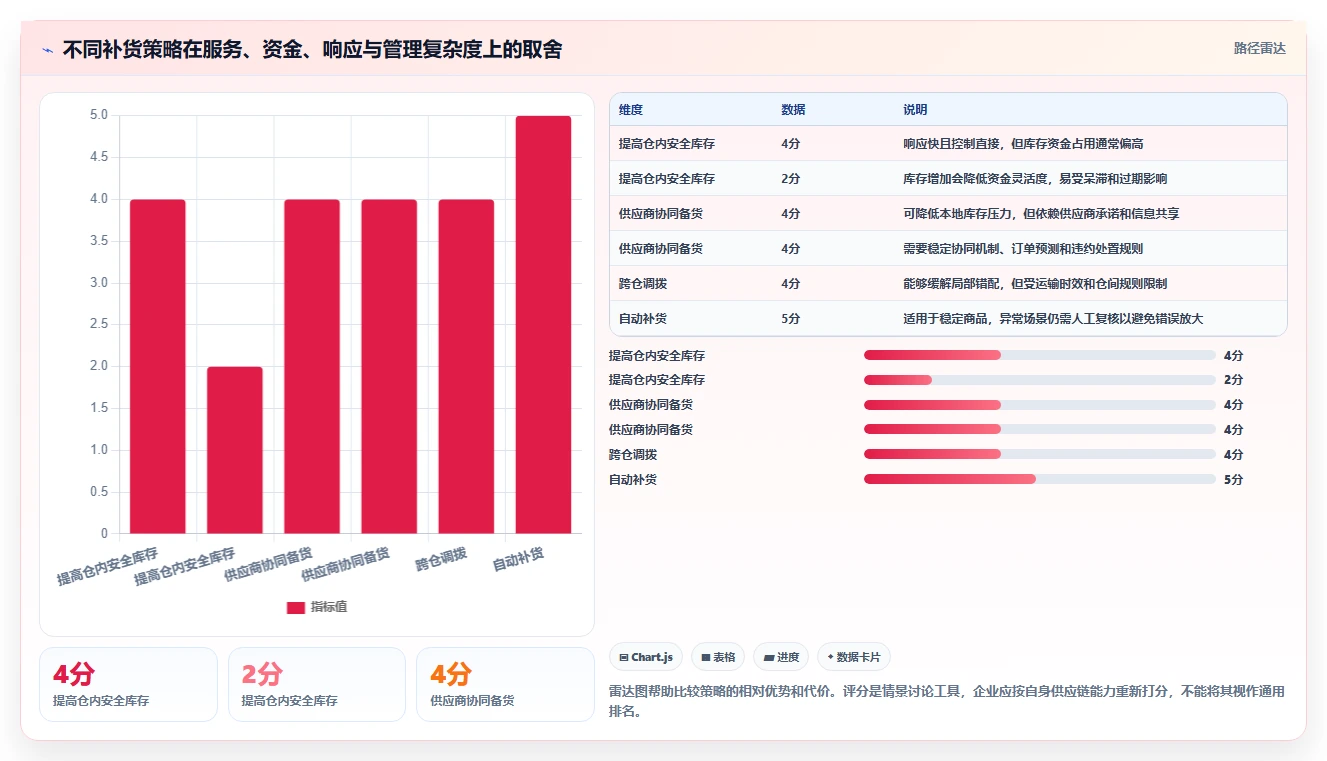Open the orange 4分 供应商协同备货 data card
The width and height of the screenshot is (1327, 761).
click(505, 684)
